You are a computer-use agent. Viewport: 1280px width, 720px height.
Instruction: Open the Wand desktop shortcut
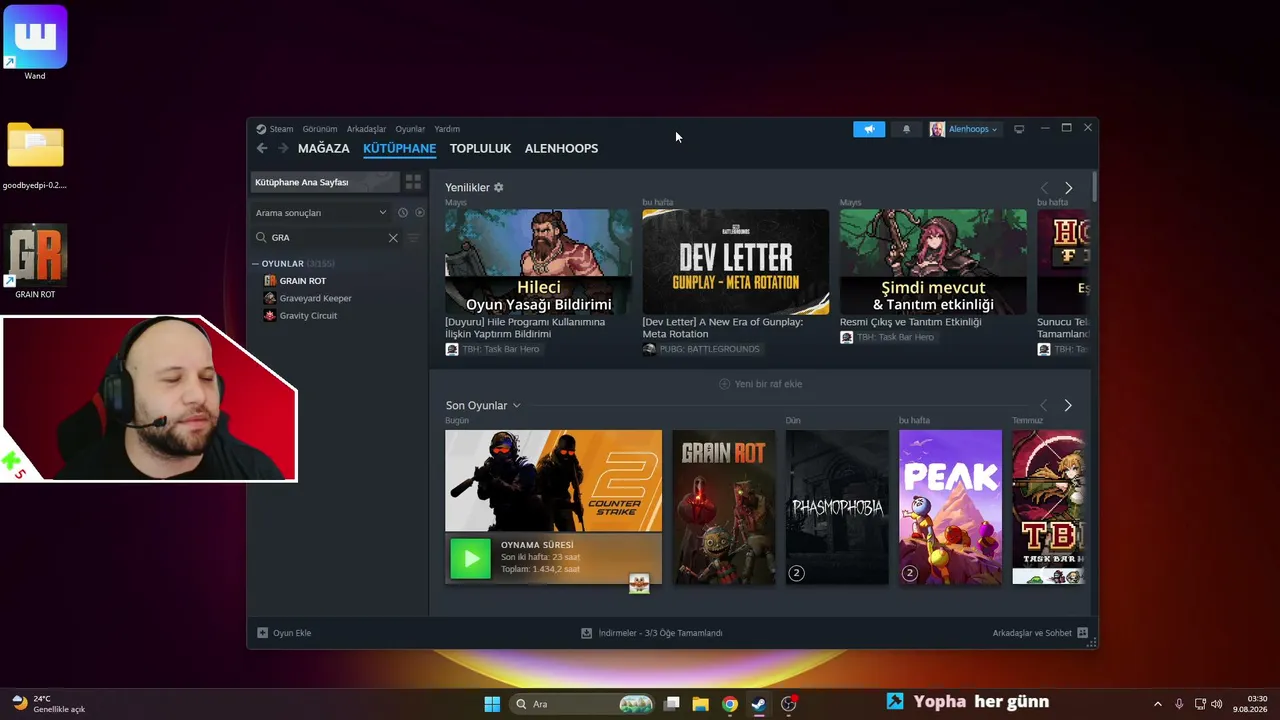pos(35,42)
